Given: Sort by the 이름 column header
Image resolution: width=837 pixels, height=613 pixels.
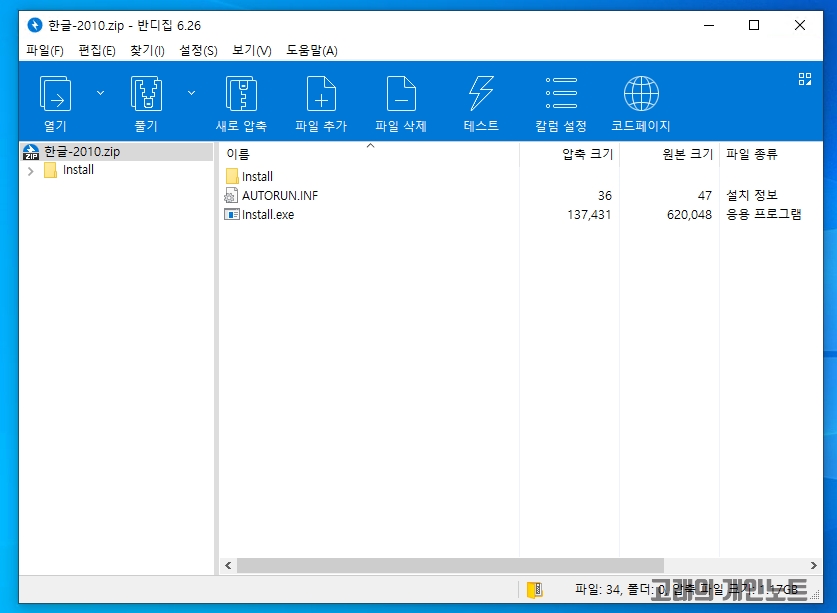Looking at the screenshot, I should (238, 154).
